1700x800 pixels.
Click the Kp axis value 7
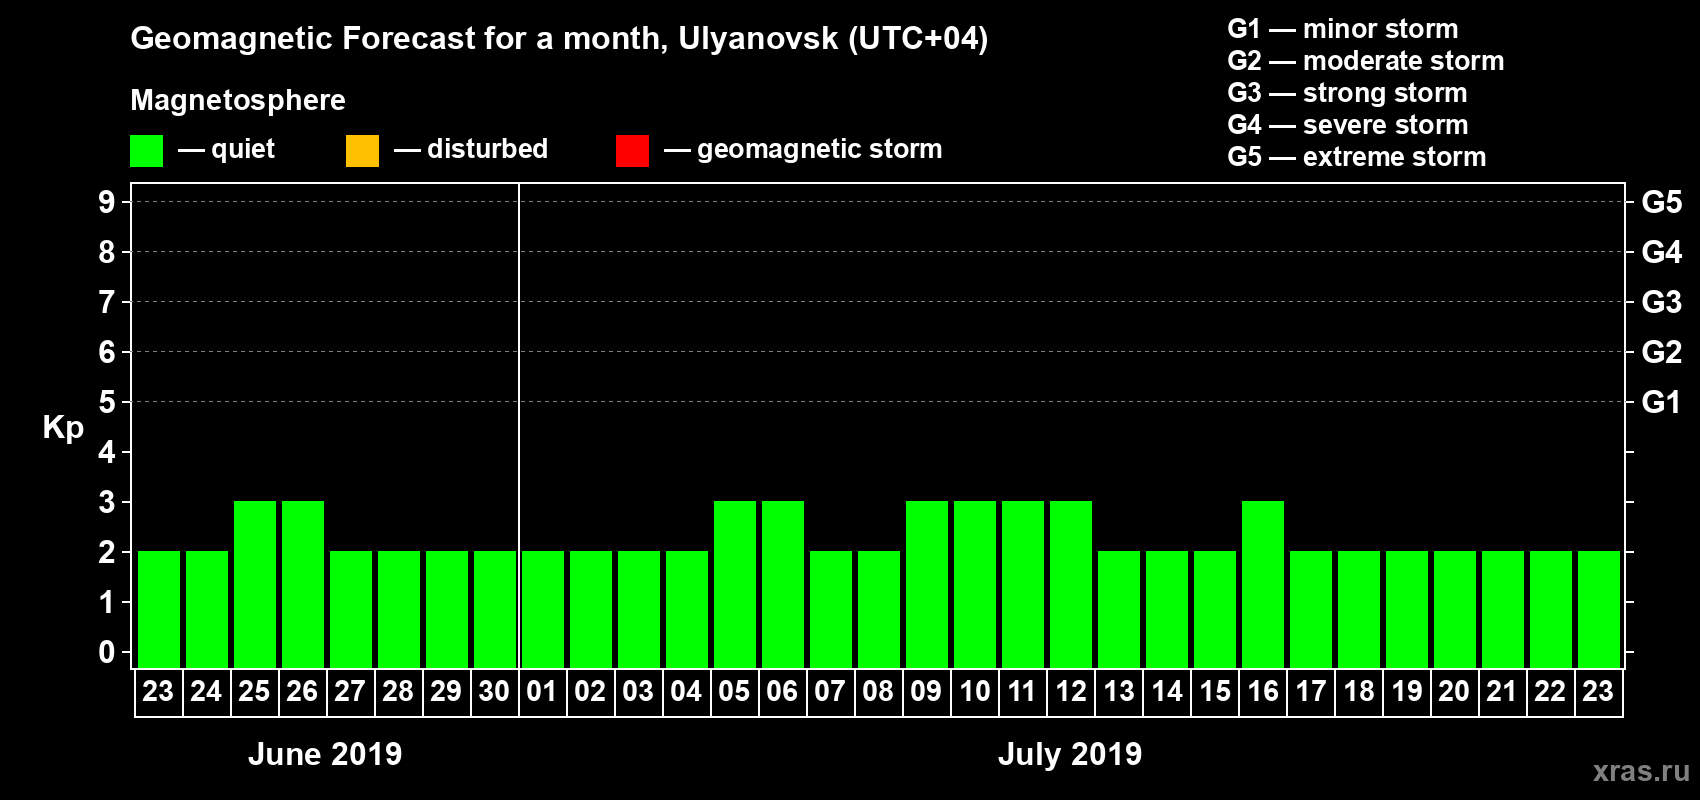(x=107, y=302)
